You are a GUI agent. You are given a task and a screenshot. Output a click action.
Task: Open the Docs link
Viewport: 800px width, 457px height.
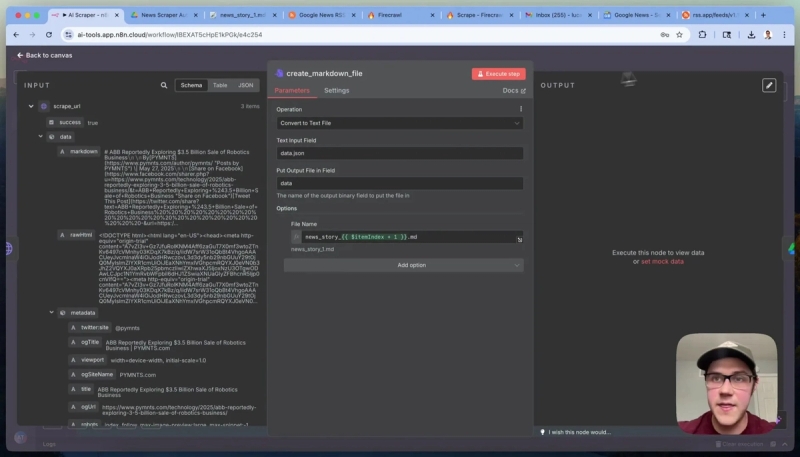click(x=514, y=91)
